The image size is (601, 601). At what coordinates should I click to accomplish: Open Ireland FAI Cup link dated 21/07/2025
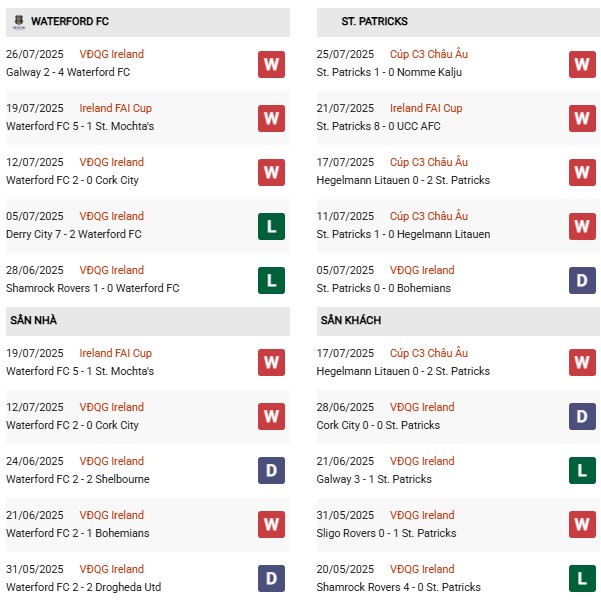coord(426,108)
